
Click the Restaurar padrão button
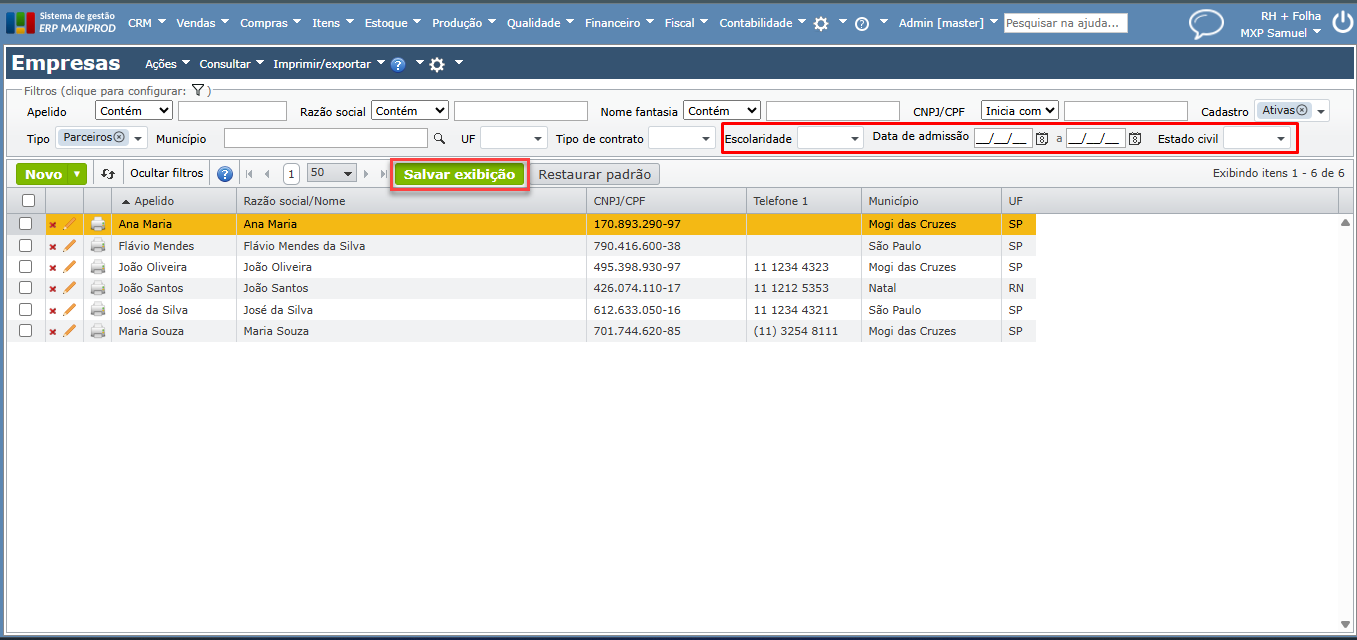pyautogui.click(x=595, y=174)
